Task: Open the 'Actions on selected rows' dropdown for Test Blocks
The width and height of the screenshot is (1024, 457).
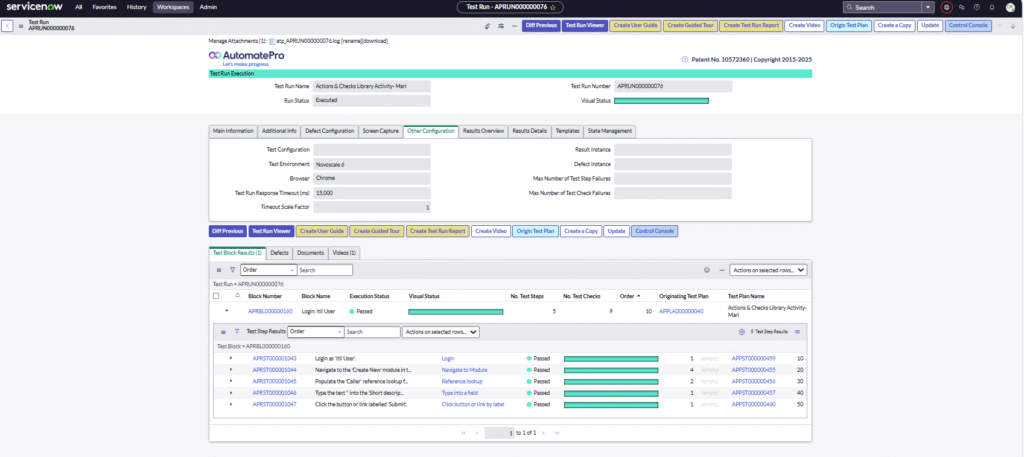Action: (x=766, y=270)
